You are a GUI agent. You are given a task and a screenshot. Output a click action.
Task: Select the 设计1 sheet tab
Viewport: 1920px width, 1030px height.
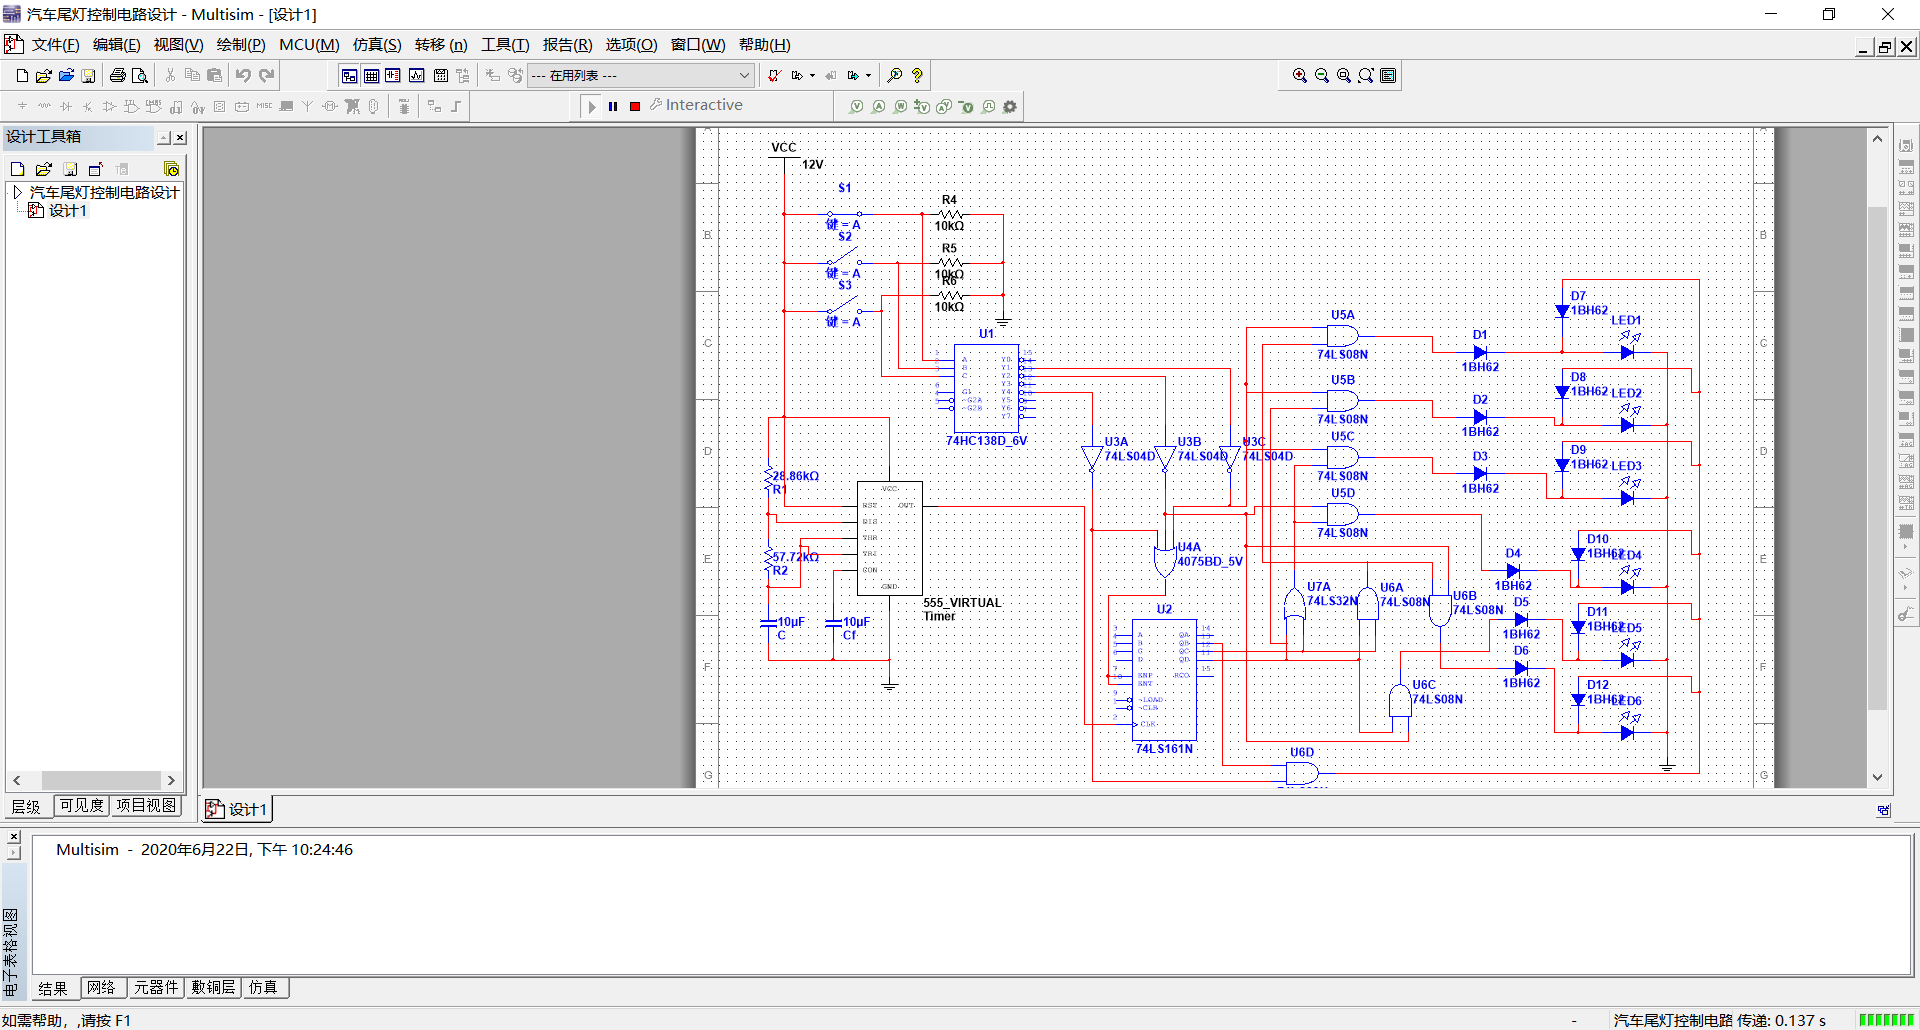coord(237,809)
